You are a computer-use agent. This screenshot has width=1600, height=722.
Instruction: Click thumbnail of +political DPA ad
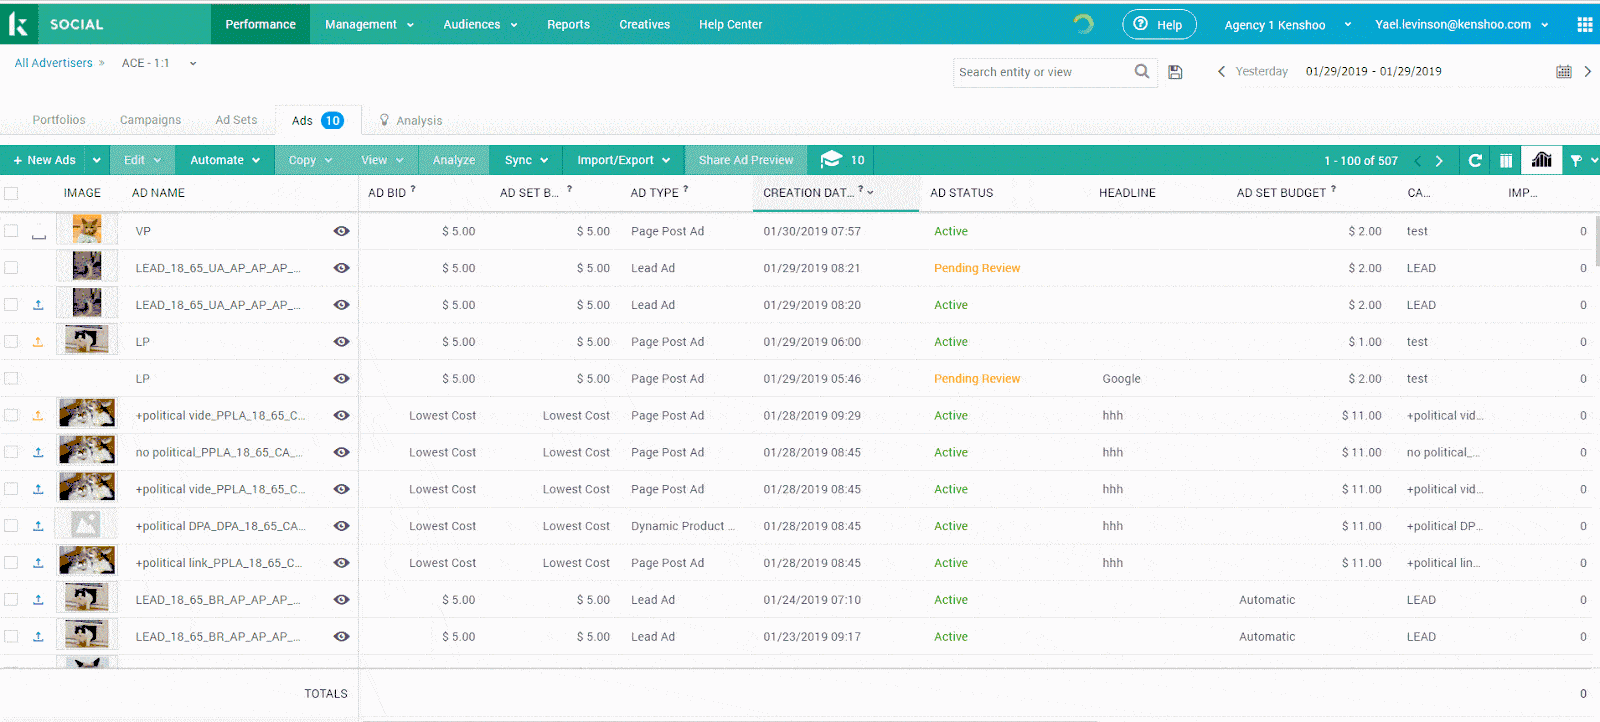click(86, 525)
